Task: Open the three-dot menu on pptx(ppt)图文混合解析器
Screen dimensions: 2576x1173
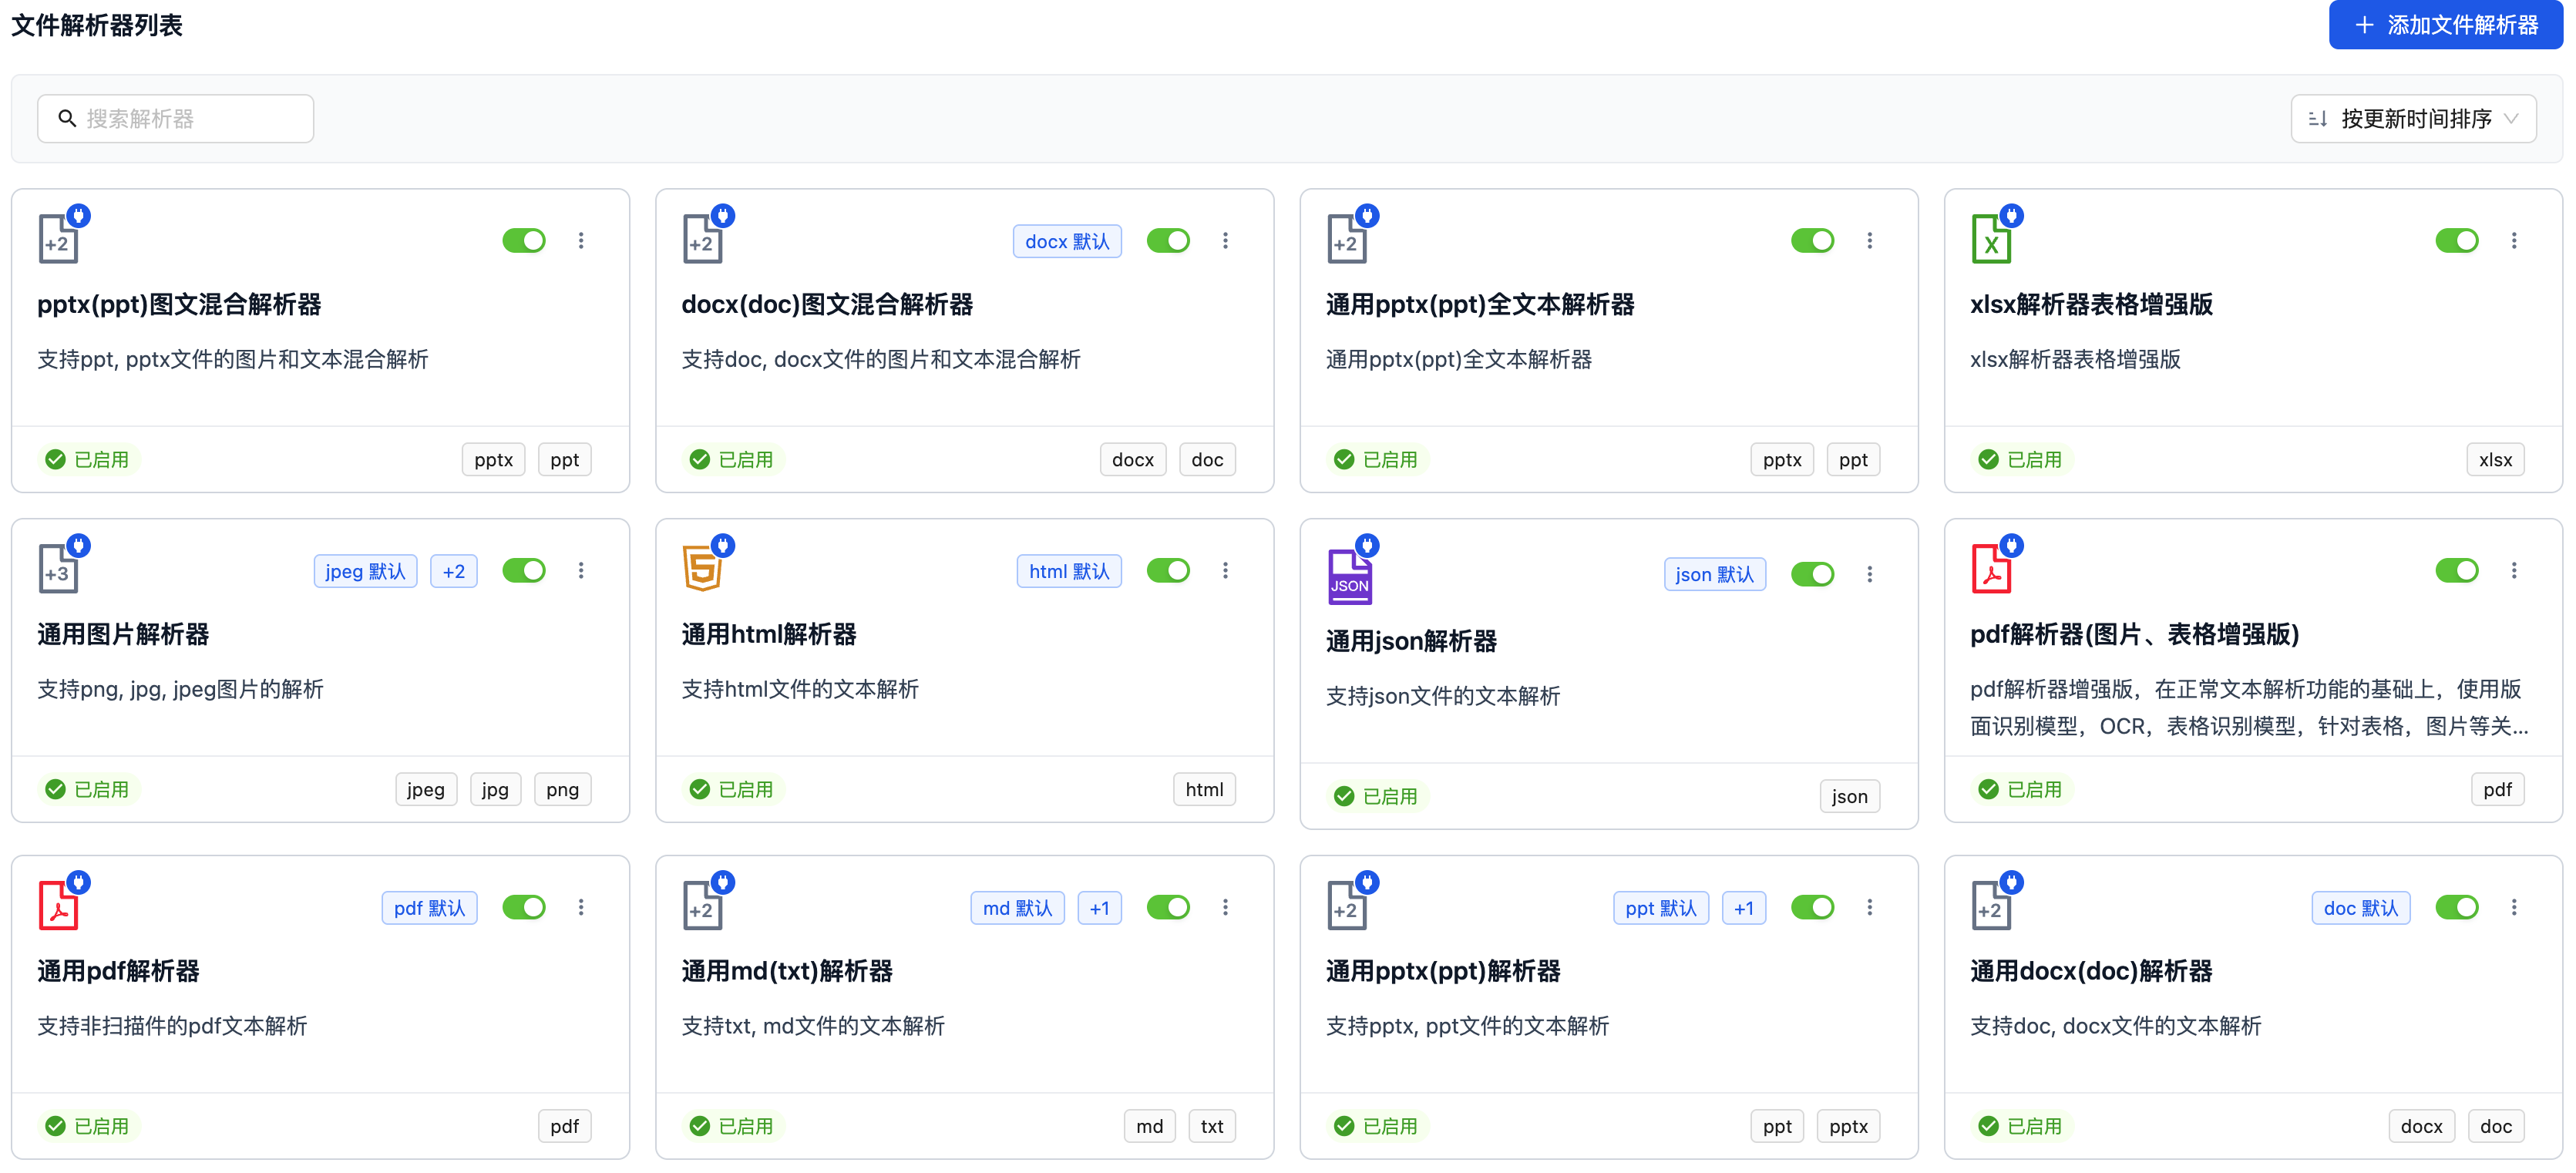Action: pos(581,240)
